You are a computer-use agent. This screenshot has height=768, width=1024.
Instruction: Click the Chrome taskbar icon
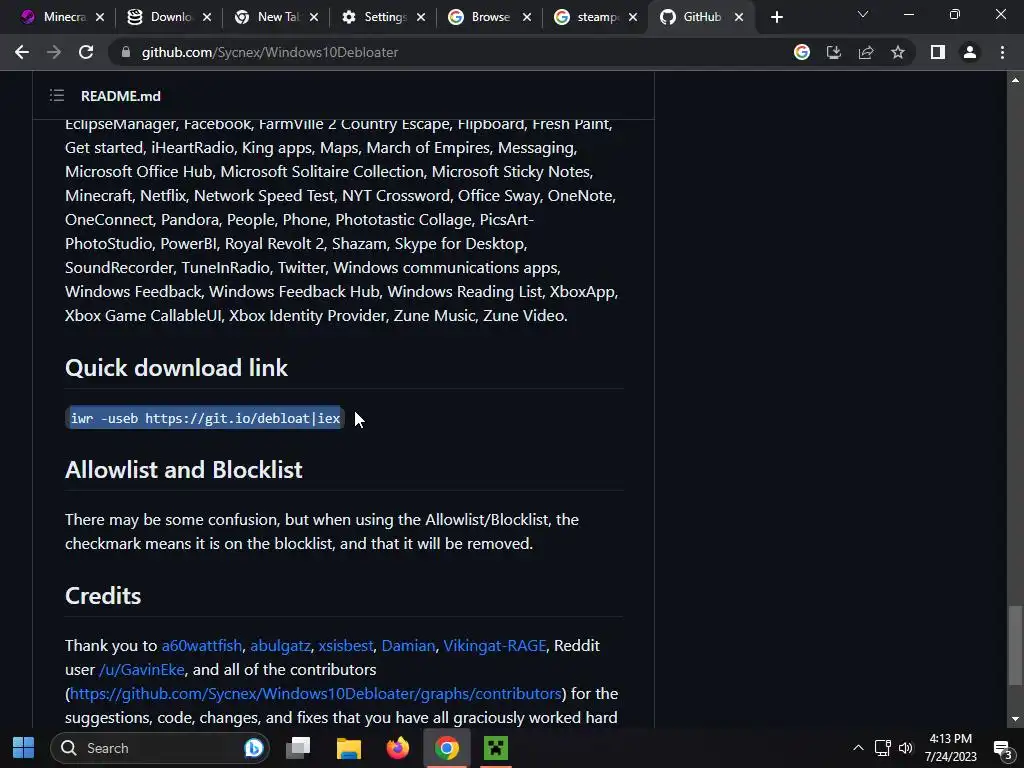click(x=447, y=748)
